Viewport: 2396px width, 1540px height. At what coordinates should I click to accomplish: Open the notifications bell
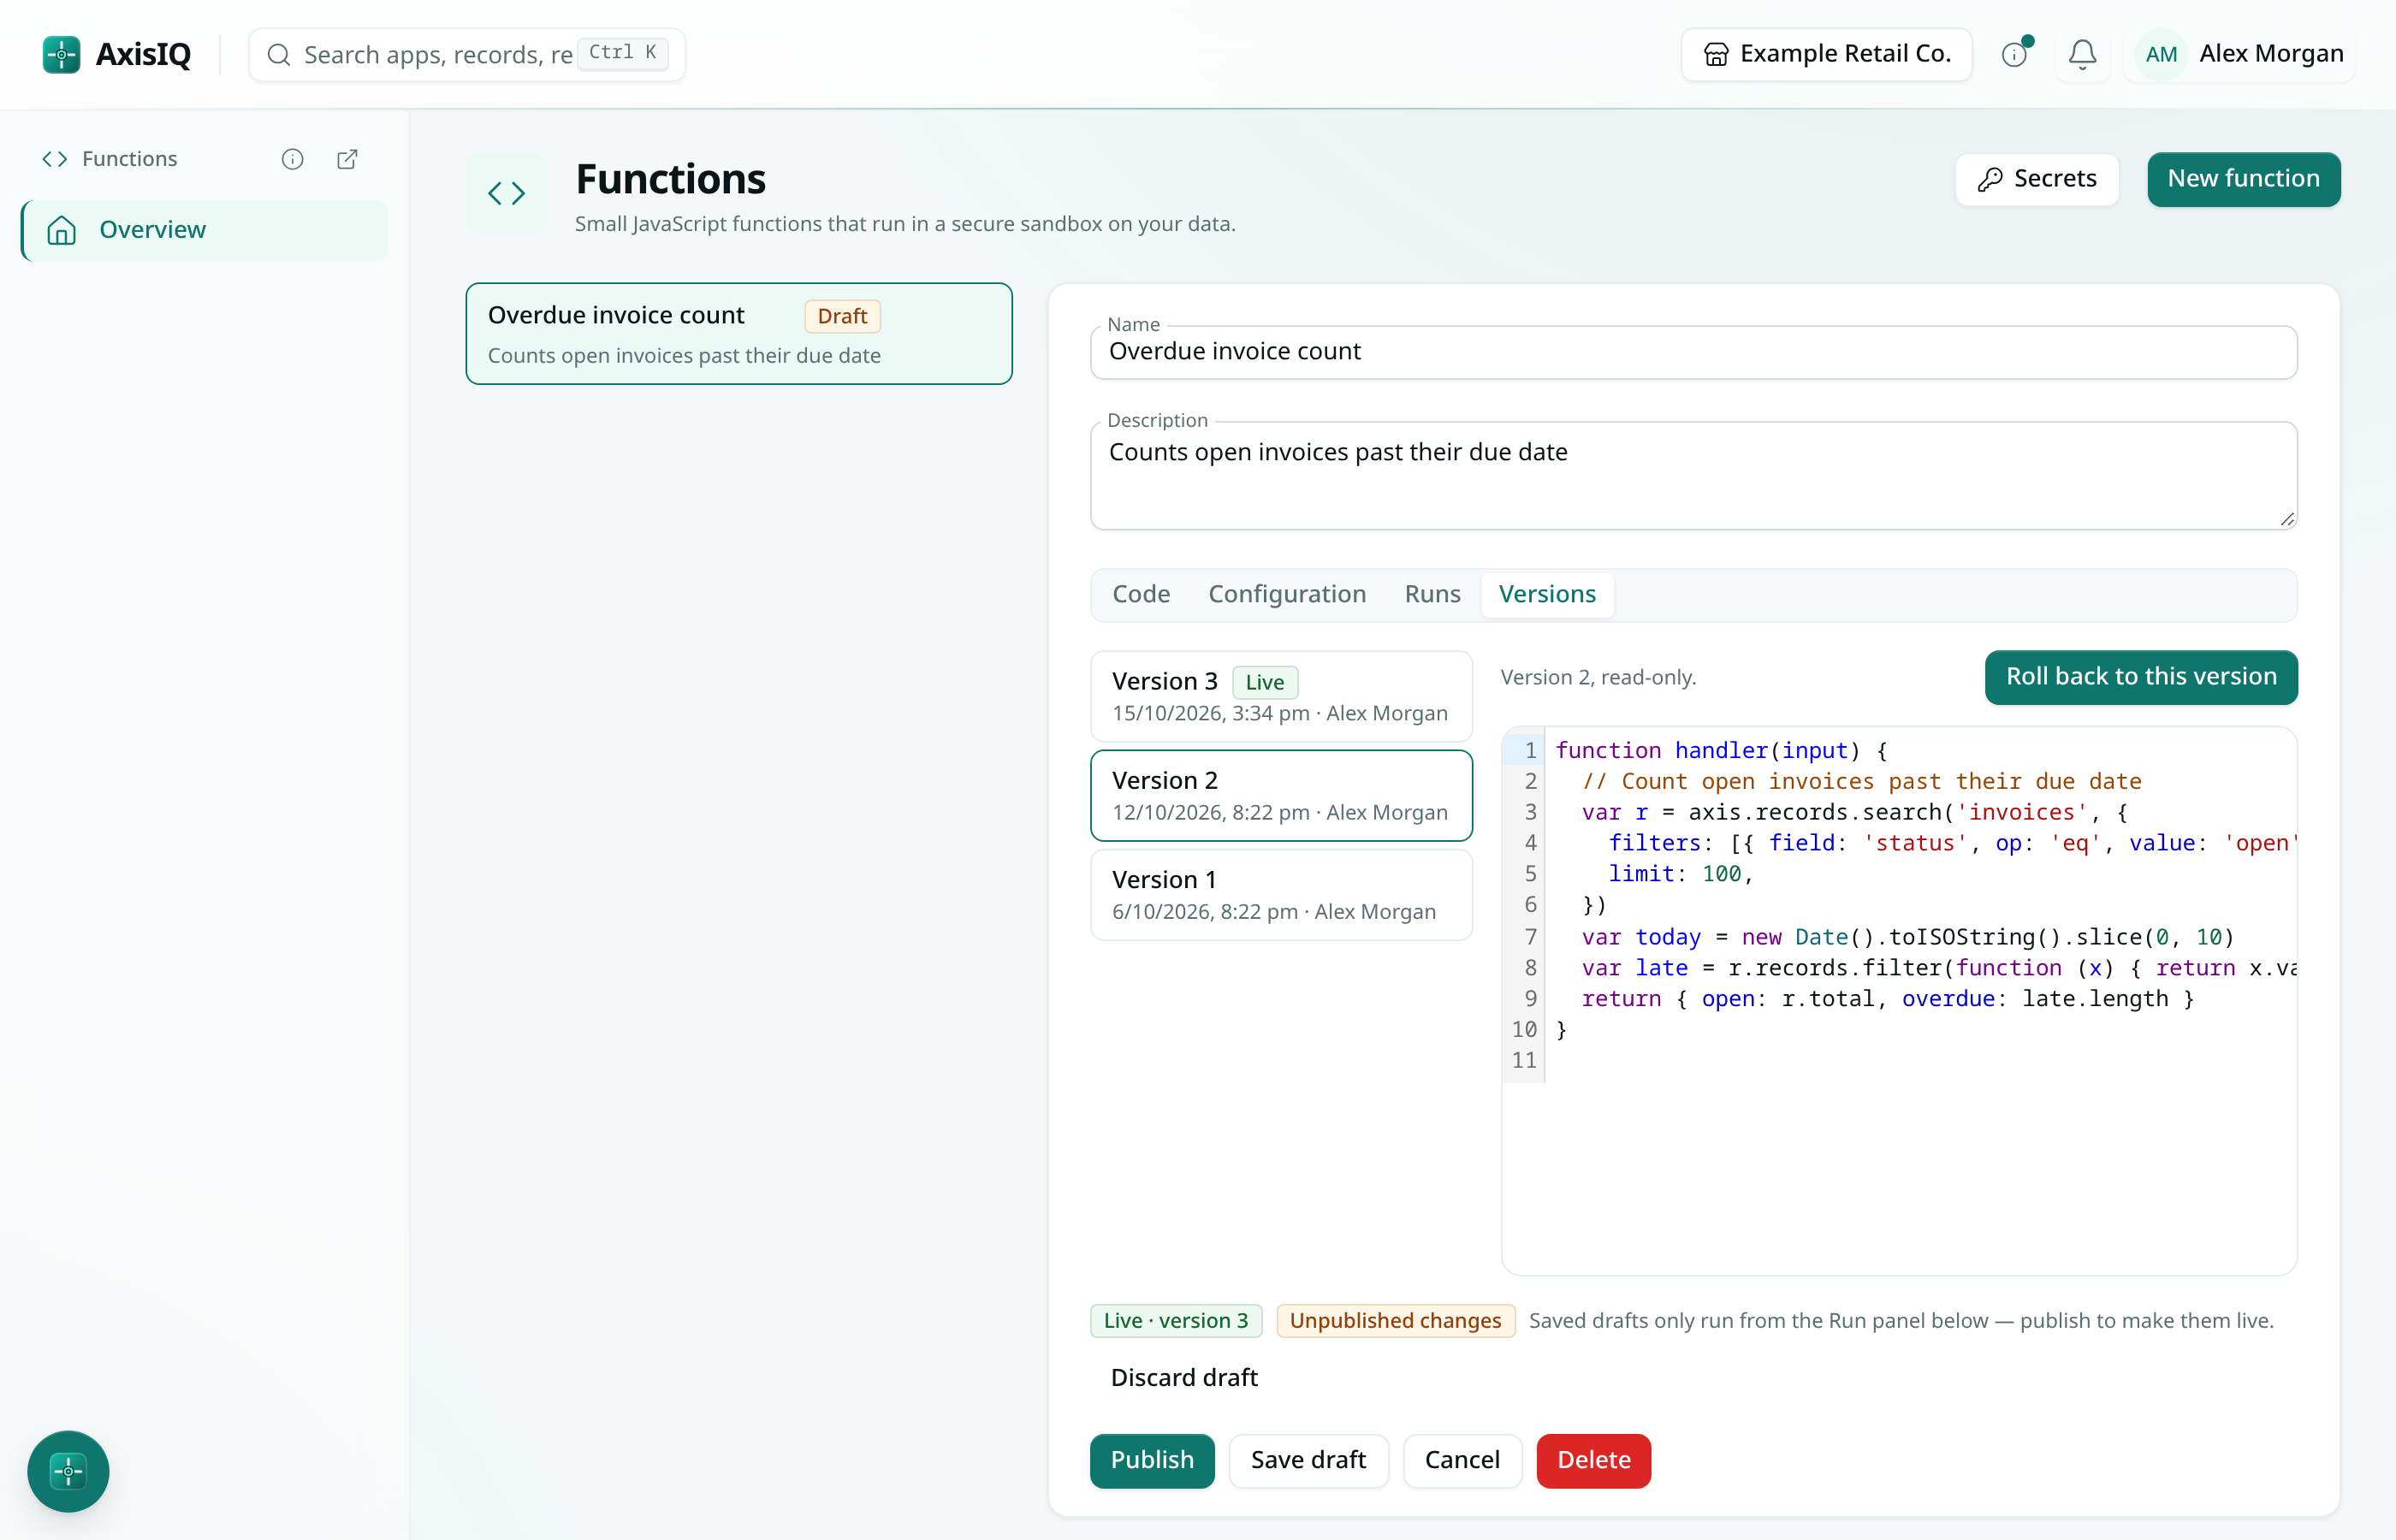(2082, 54)
